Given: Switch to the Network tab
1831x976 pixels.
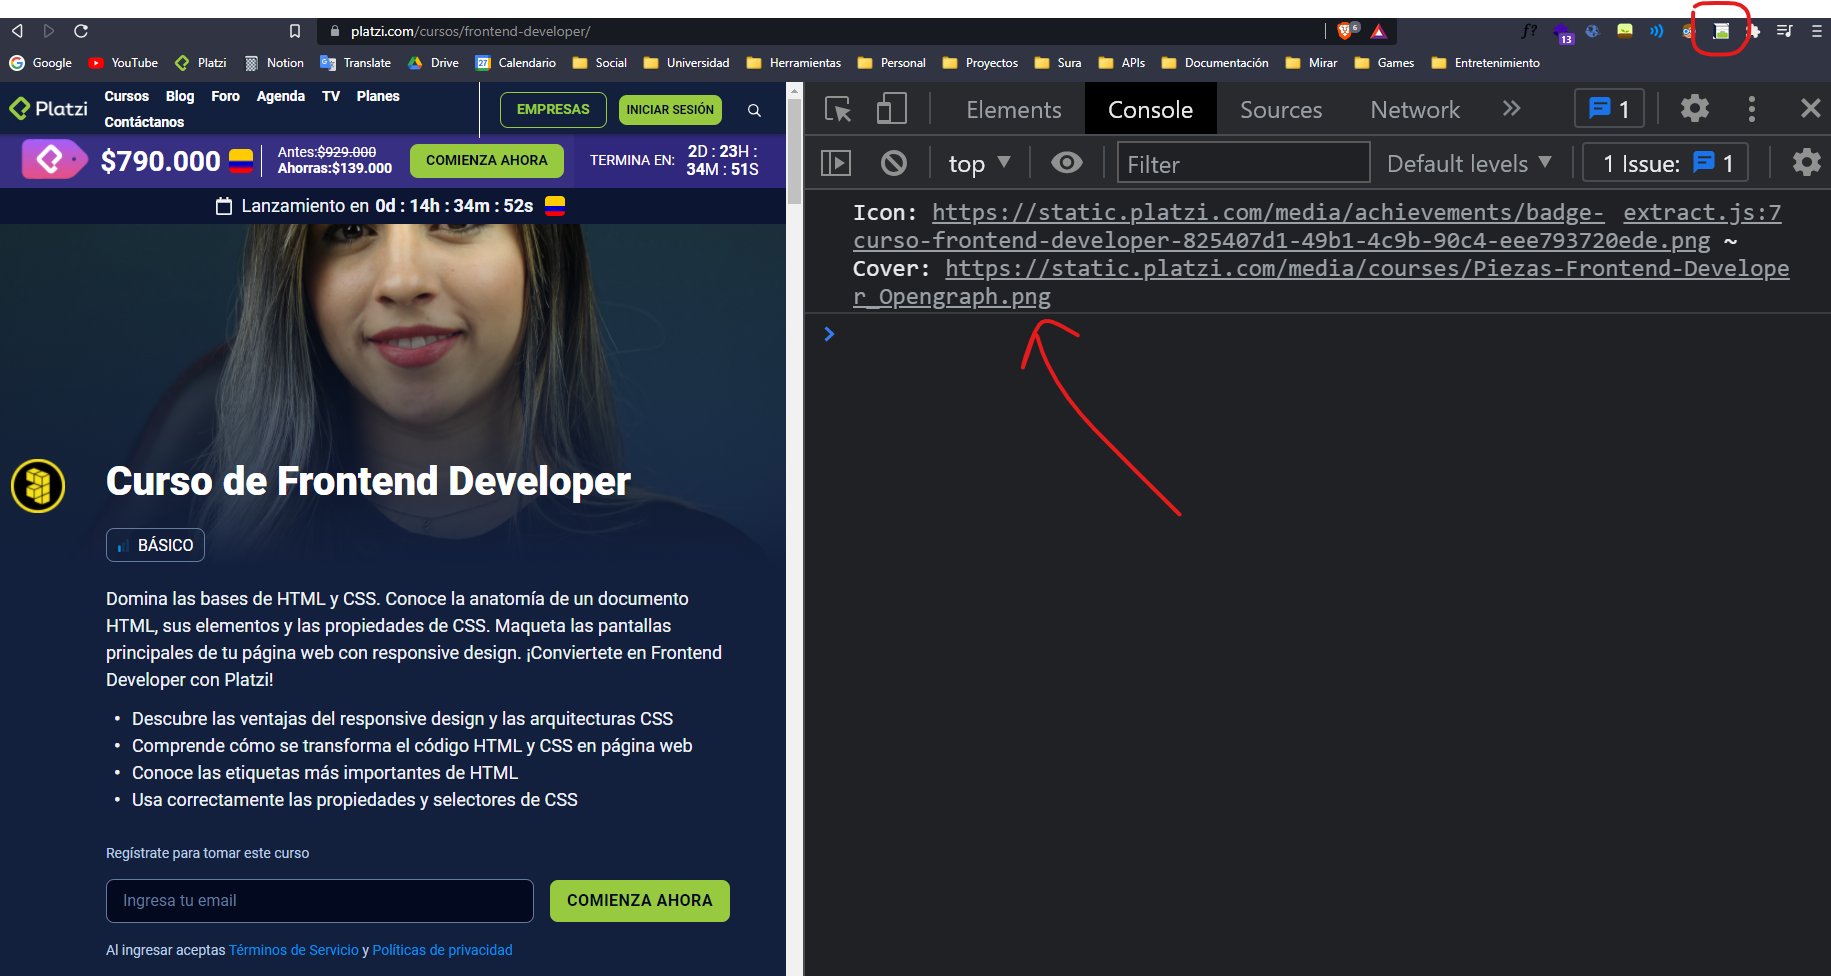Looking at the screenshot, I should (x=1415, y=109).
